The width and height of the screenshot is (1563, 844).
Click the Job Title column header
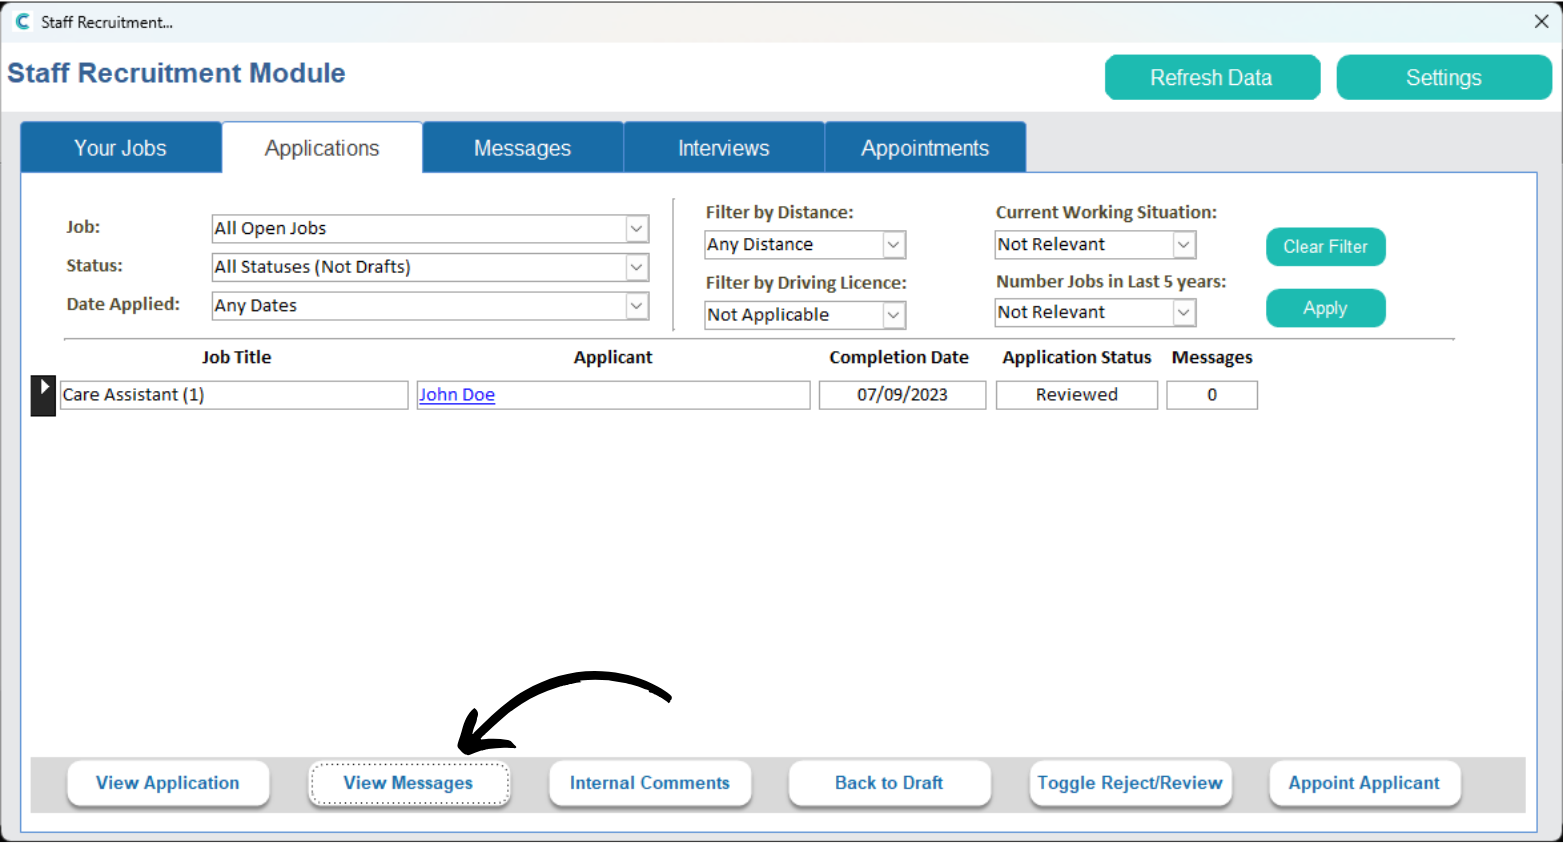[236, 357]
